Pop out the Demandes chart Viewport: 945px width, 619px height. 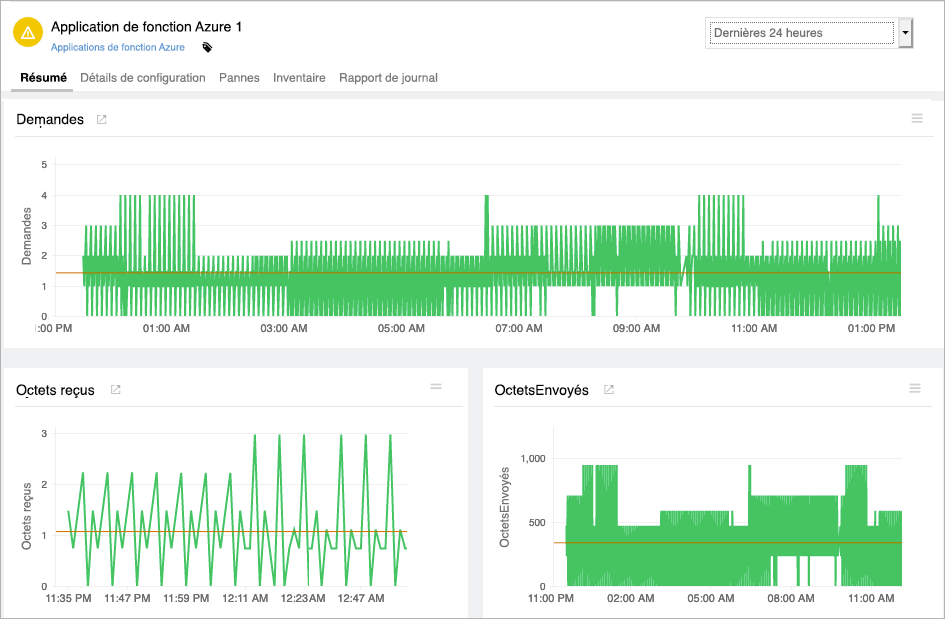[x=100, y=119]
